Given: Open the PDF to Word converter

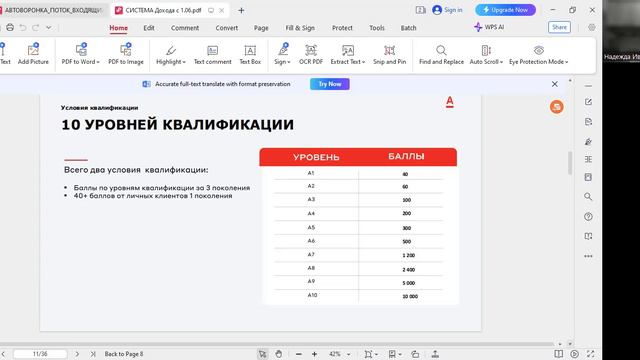Looking at the screenshot, I should point(80,54).
